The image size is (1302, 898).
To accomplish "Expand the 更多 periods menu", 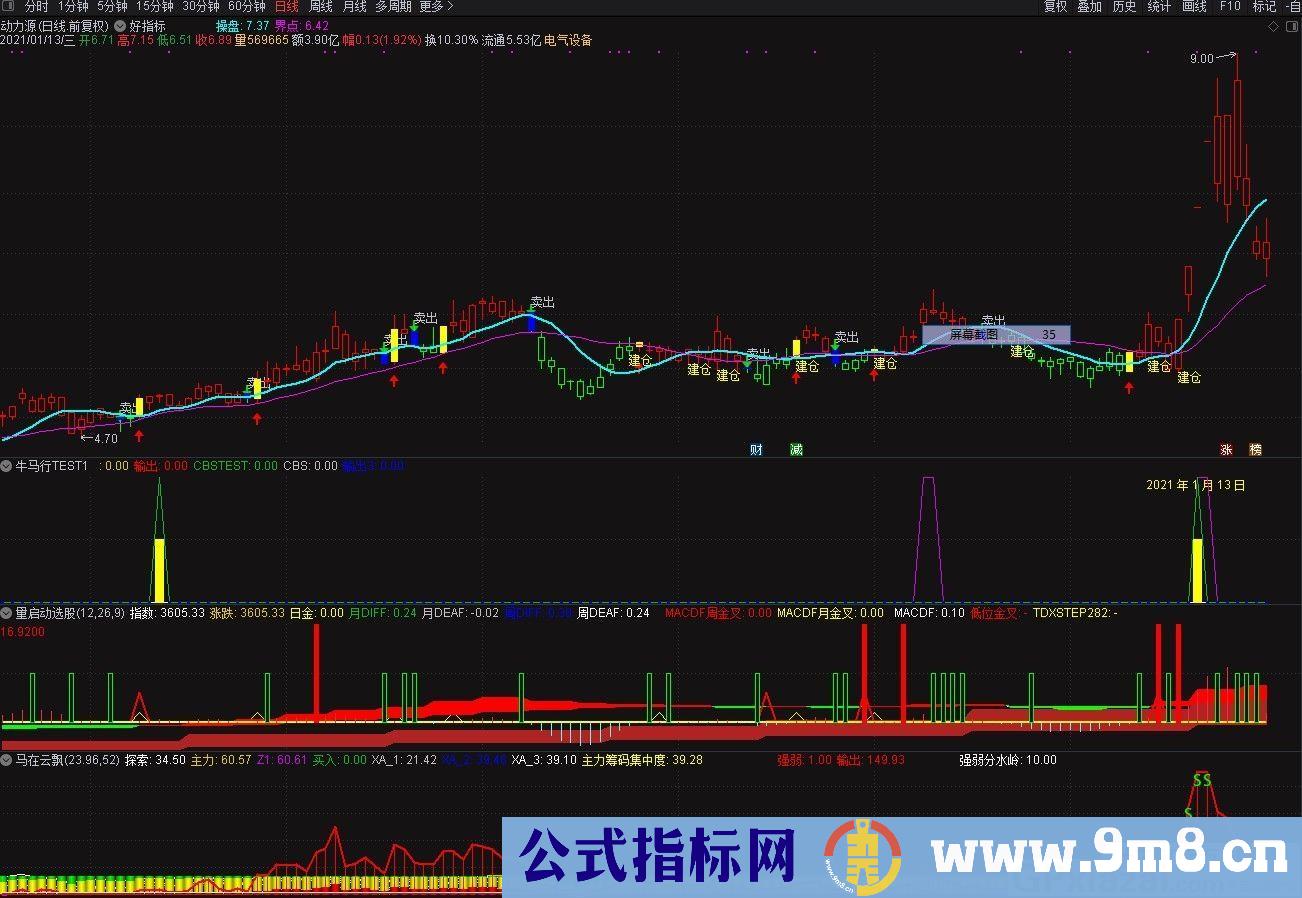I will [436, 6].
